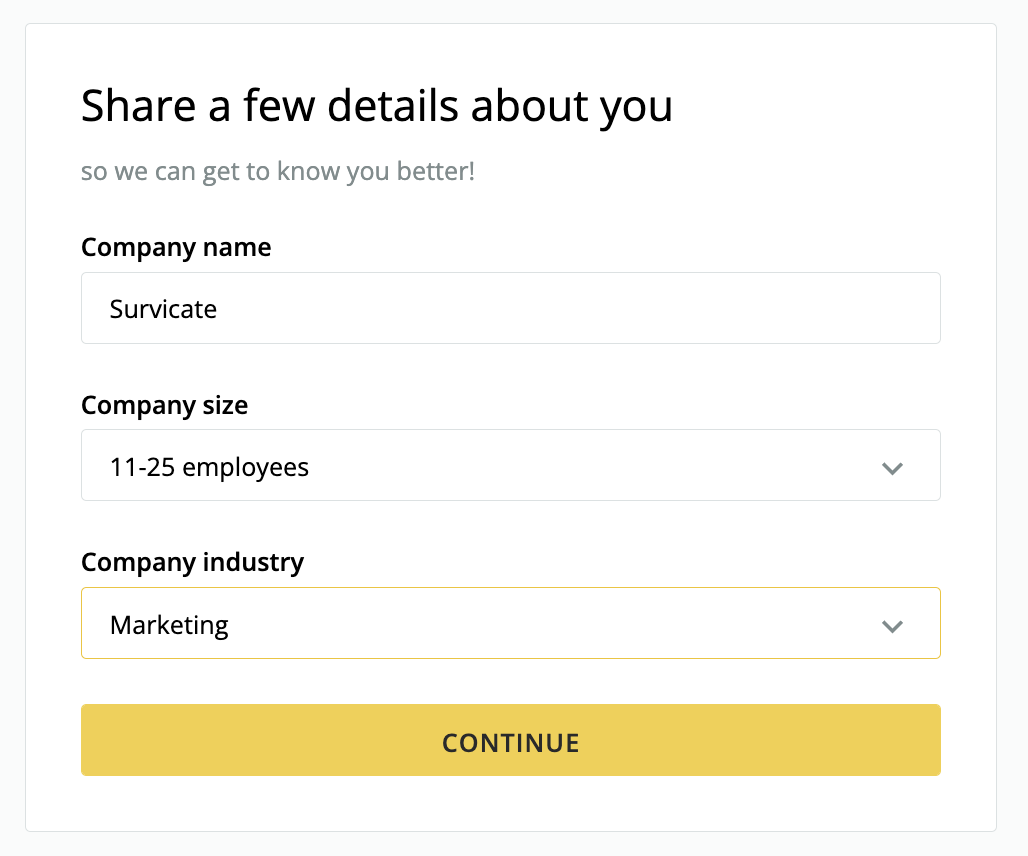Click the left edge of the CONTINUE button
Viewport: 1028px width, 856px height.
(x=92, y=740)
